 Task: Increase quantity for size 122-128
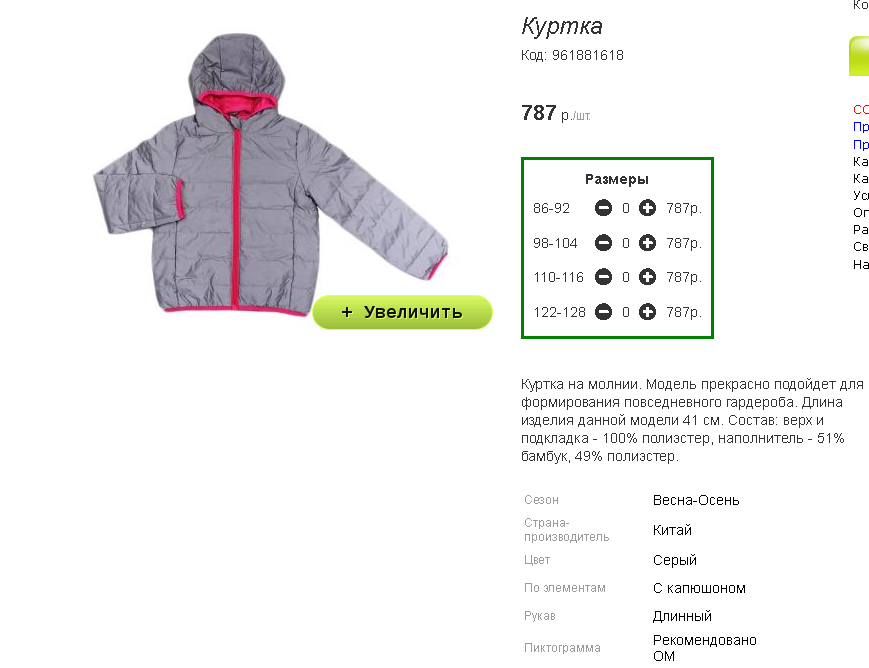[x=647, y=312]
